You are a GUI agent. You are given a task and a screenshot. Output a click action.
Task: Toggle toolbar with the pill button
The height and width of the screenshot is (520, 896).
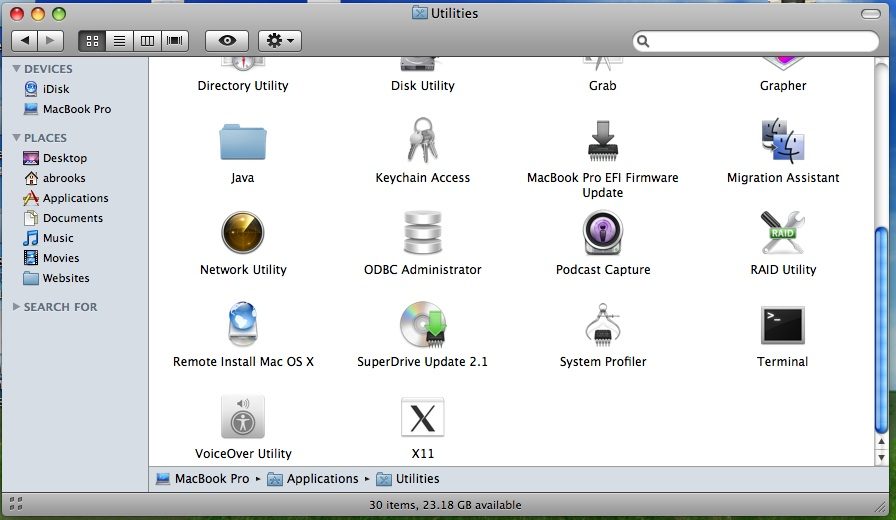[x=870, y=14]
